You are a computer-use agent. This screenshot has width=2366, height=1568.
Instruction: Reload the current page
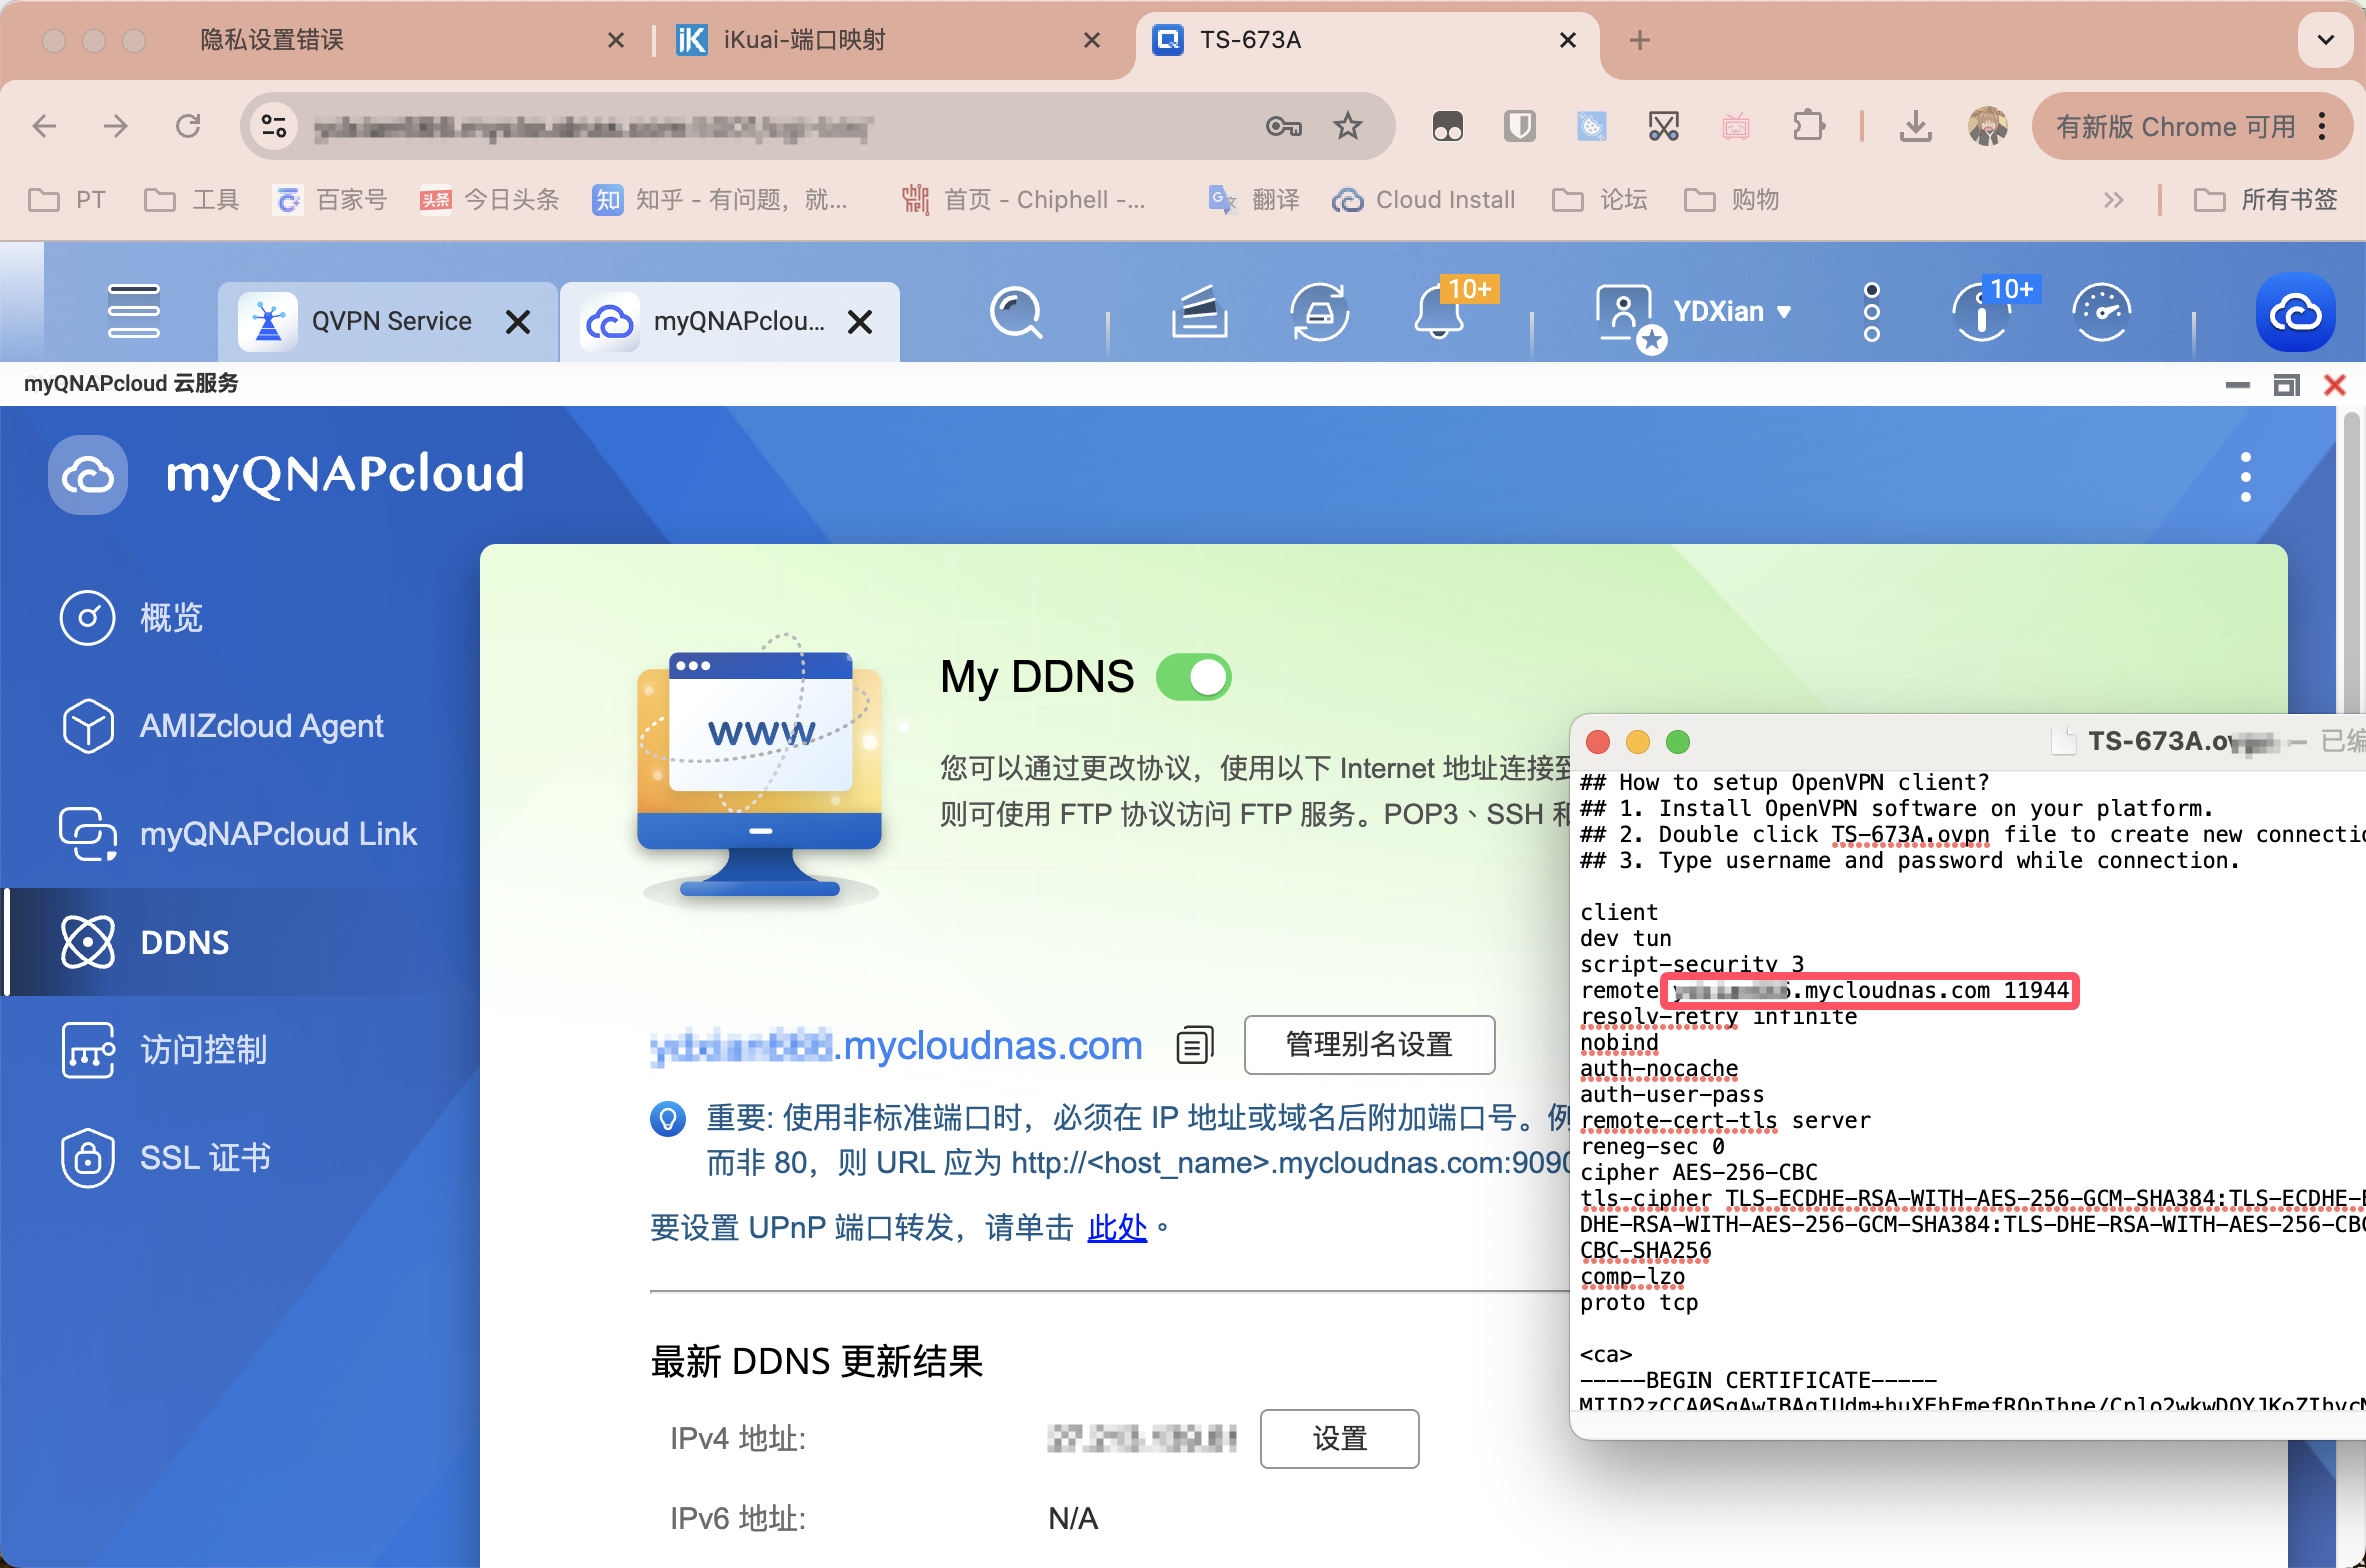pos(188,126)
